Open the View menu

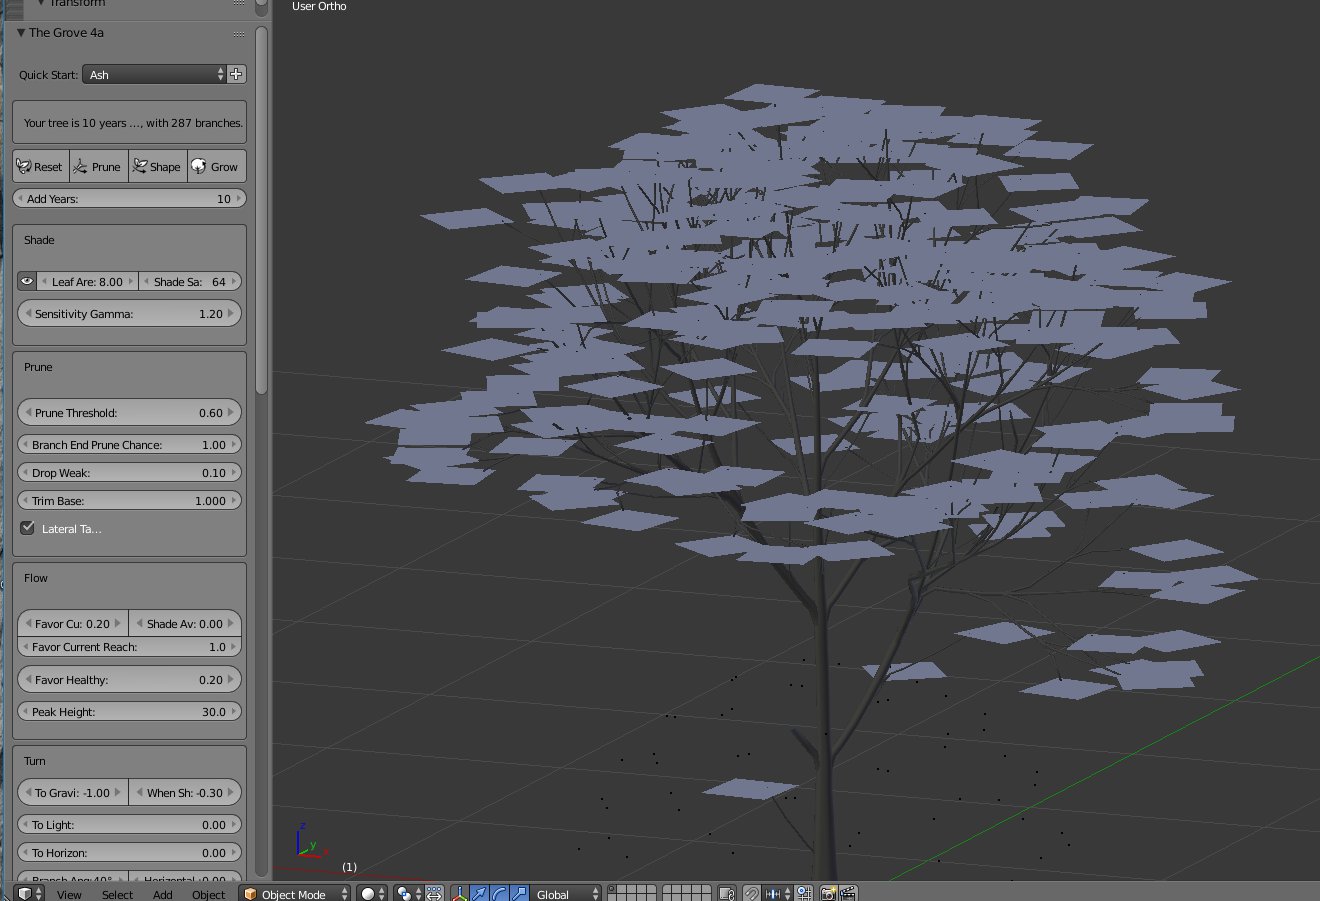pyautogui.click(x=69, y=894)
